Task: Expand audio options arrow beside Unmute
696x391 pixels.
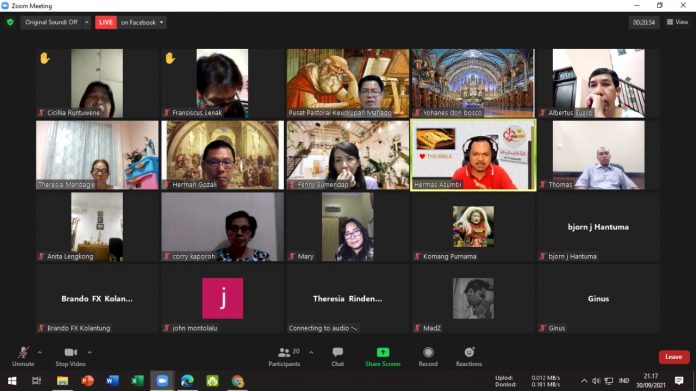Action: [40, 352]
